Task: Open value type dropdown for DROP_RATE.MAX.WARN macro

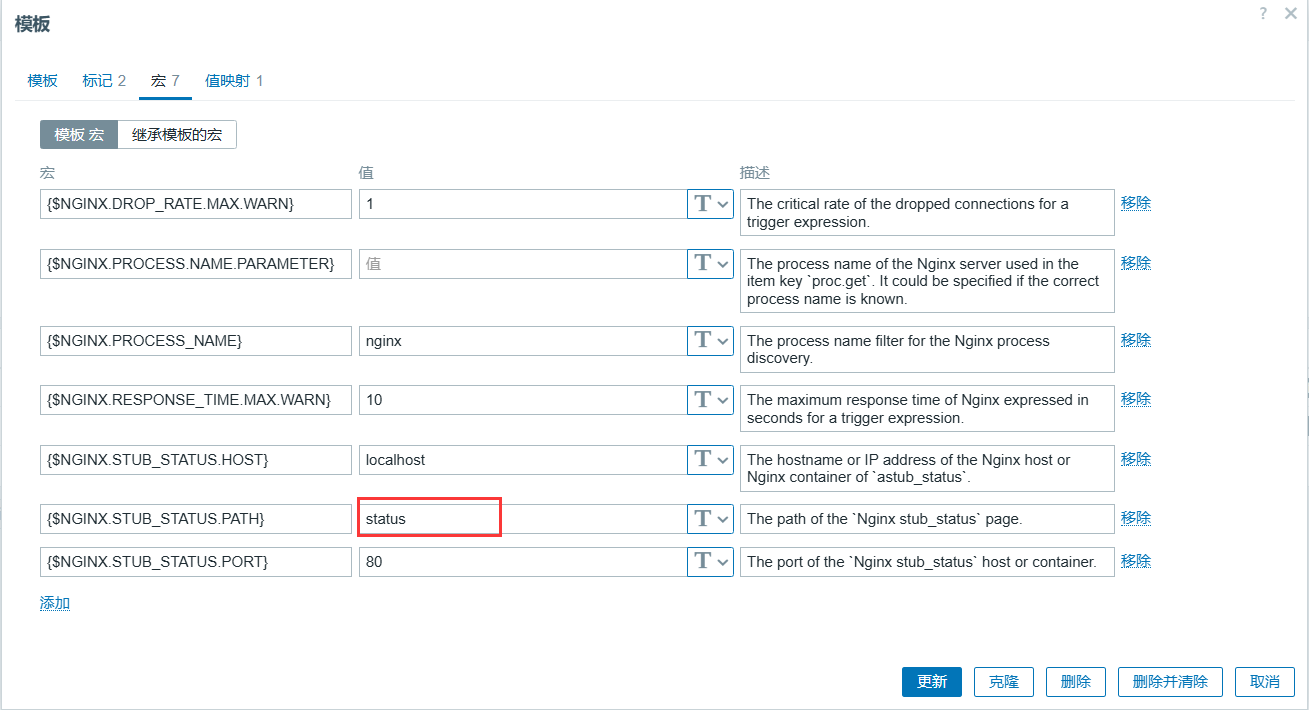Action: click(x=710, y=204)
